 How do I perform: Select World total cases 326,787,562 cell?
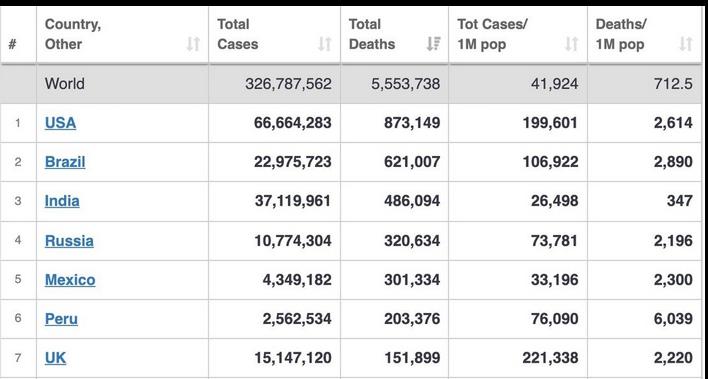click(x=289, y=84)
